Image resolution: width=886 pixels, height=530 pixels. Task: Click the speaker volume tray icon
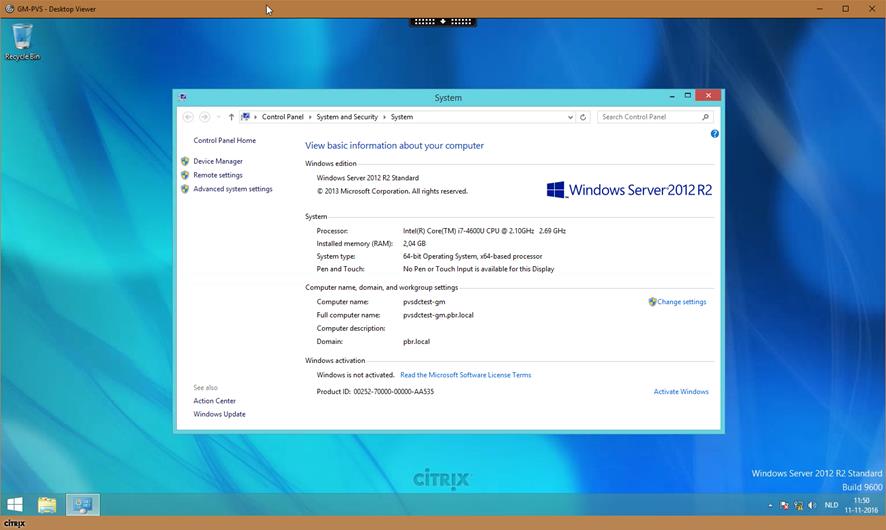point(812,505)
